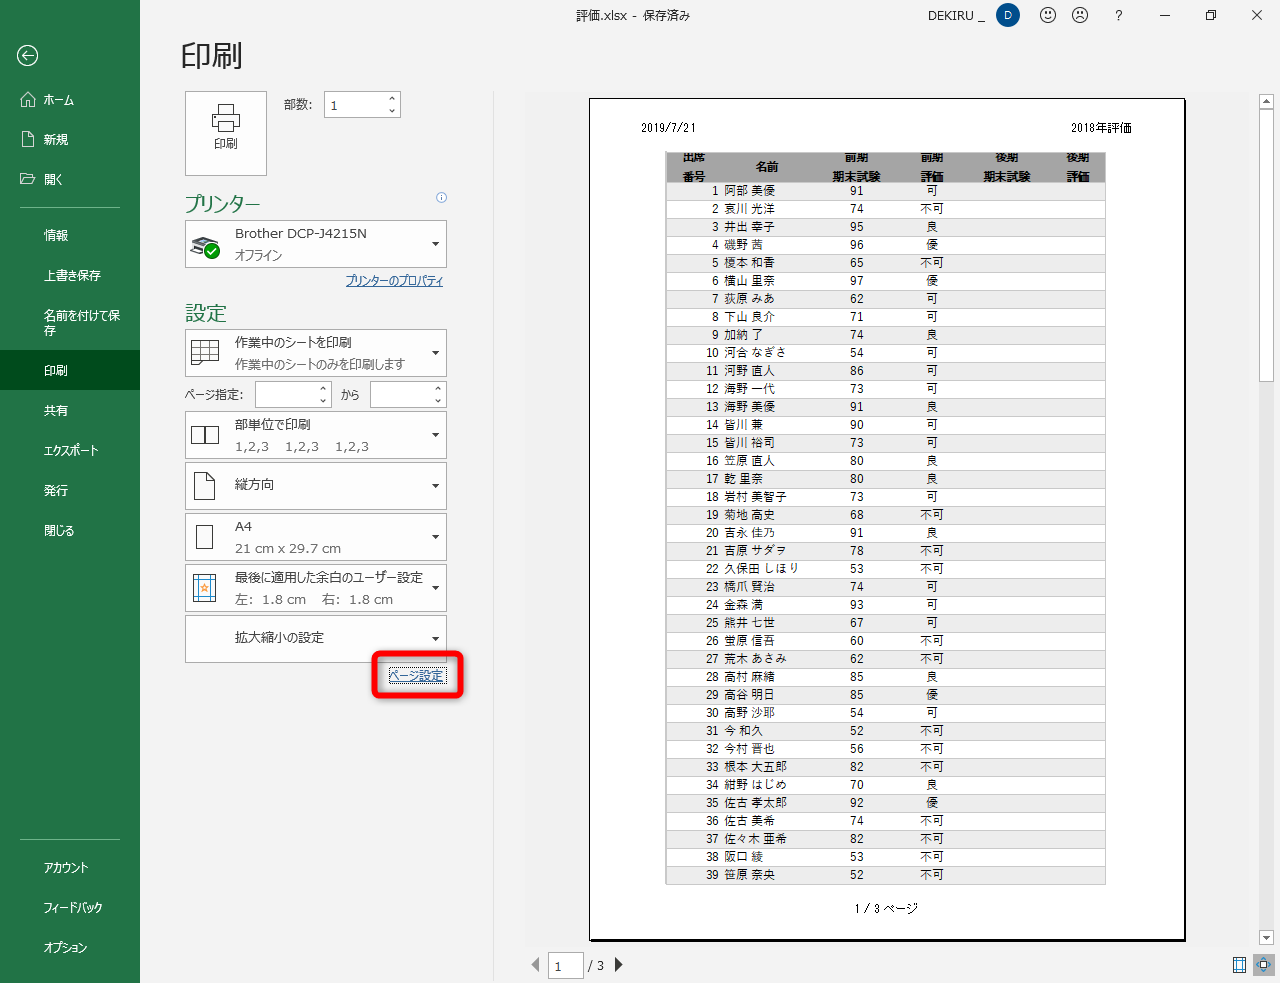This screenshot has height=984, width=1280.
Task: Open アカウント in the sidebar
Action: pos(70,868)
